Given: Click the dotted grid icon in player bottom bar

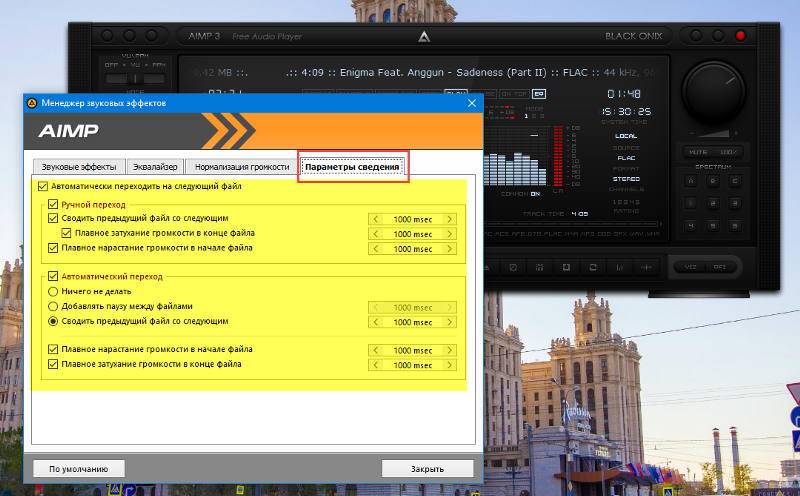Looking at the screenshot, I should coord(539,267).
